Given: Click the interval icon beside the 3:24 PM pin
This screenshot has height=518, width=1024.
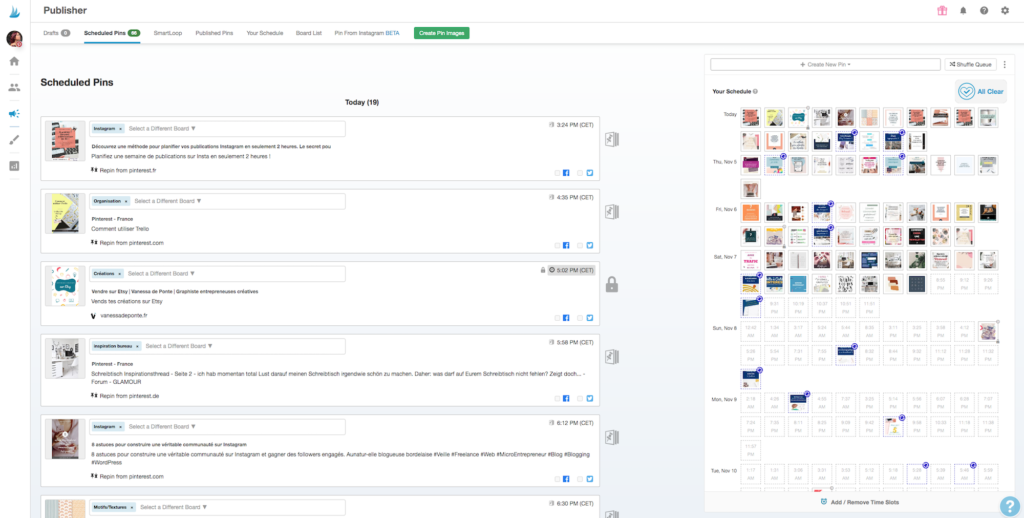Looking at the screenshot, I should click(611, 139).
